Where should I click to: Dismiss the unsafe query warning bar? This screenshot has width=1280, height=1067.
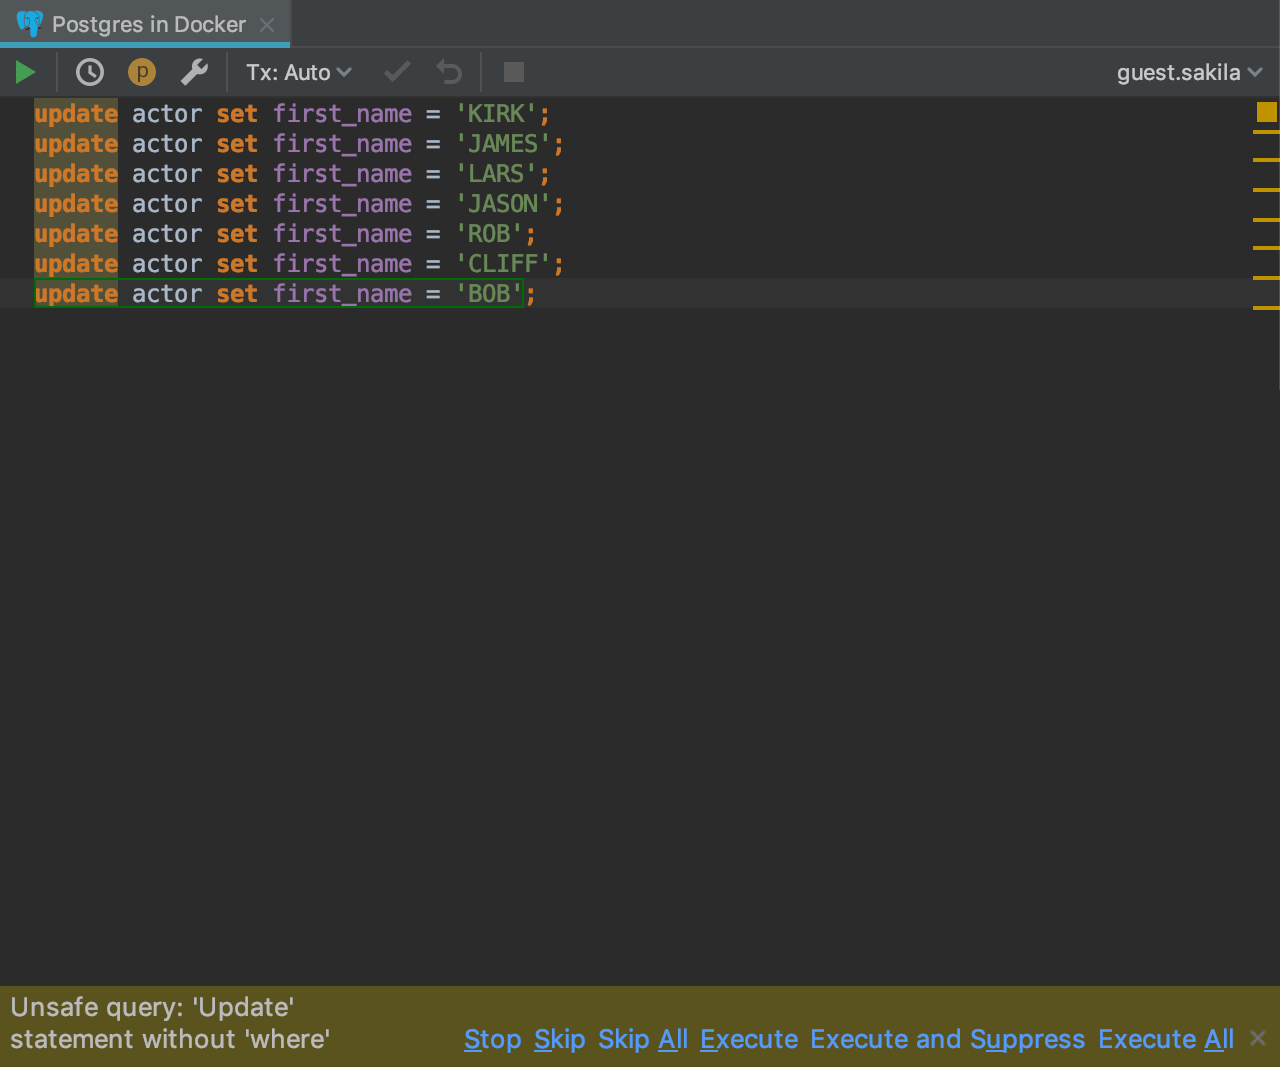[x=1258, y=1038]
